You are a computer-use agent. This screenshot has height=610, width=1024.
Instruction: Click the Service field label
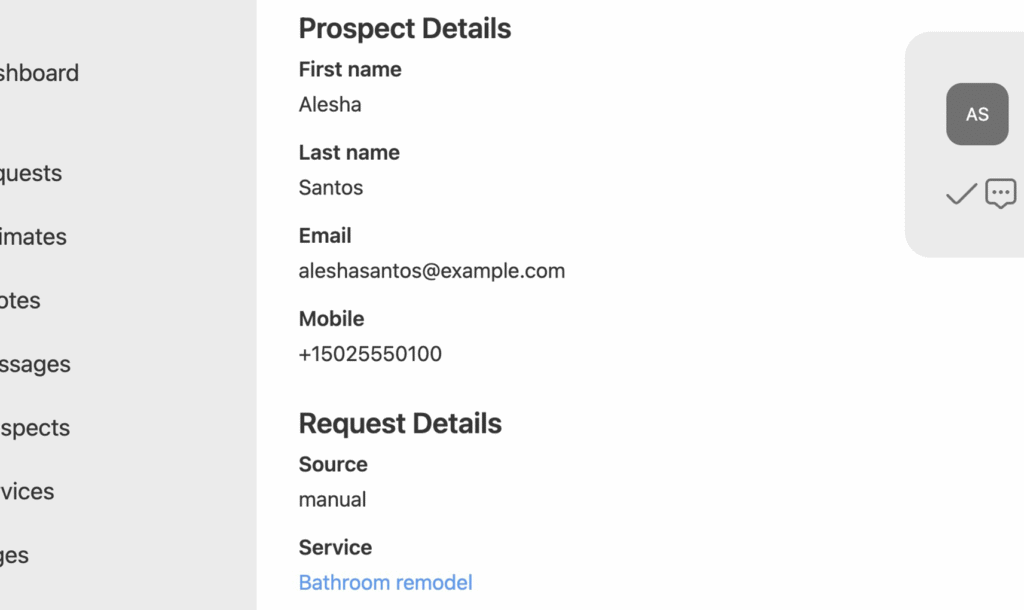[335, 547]
